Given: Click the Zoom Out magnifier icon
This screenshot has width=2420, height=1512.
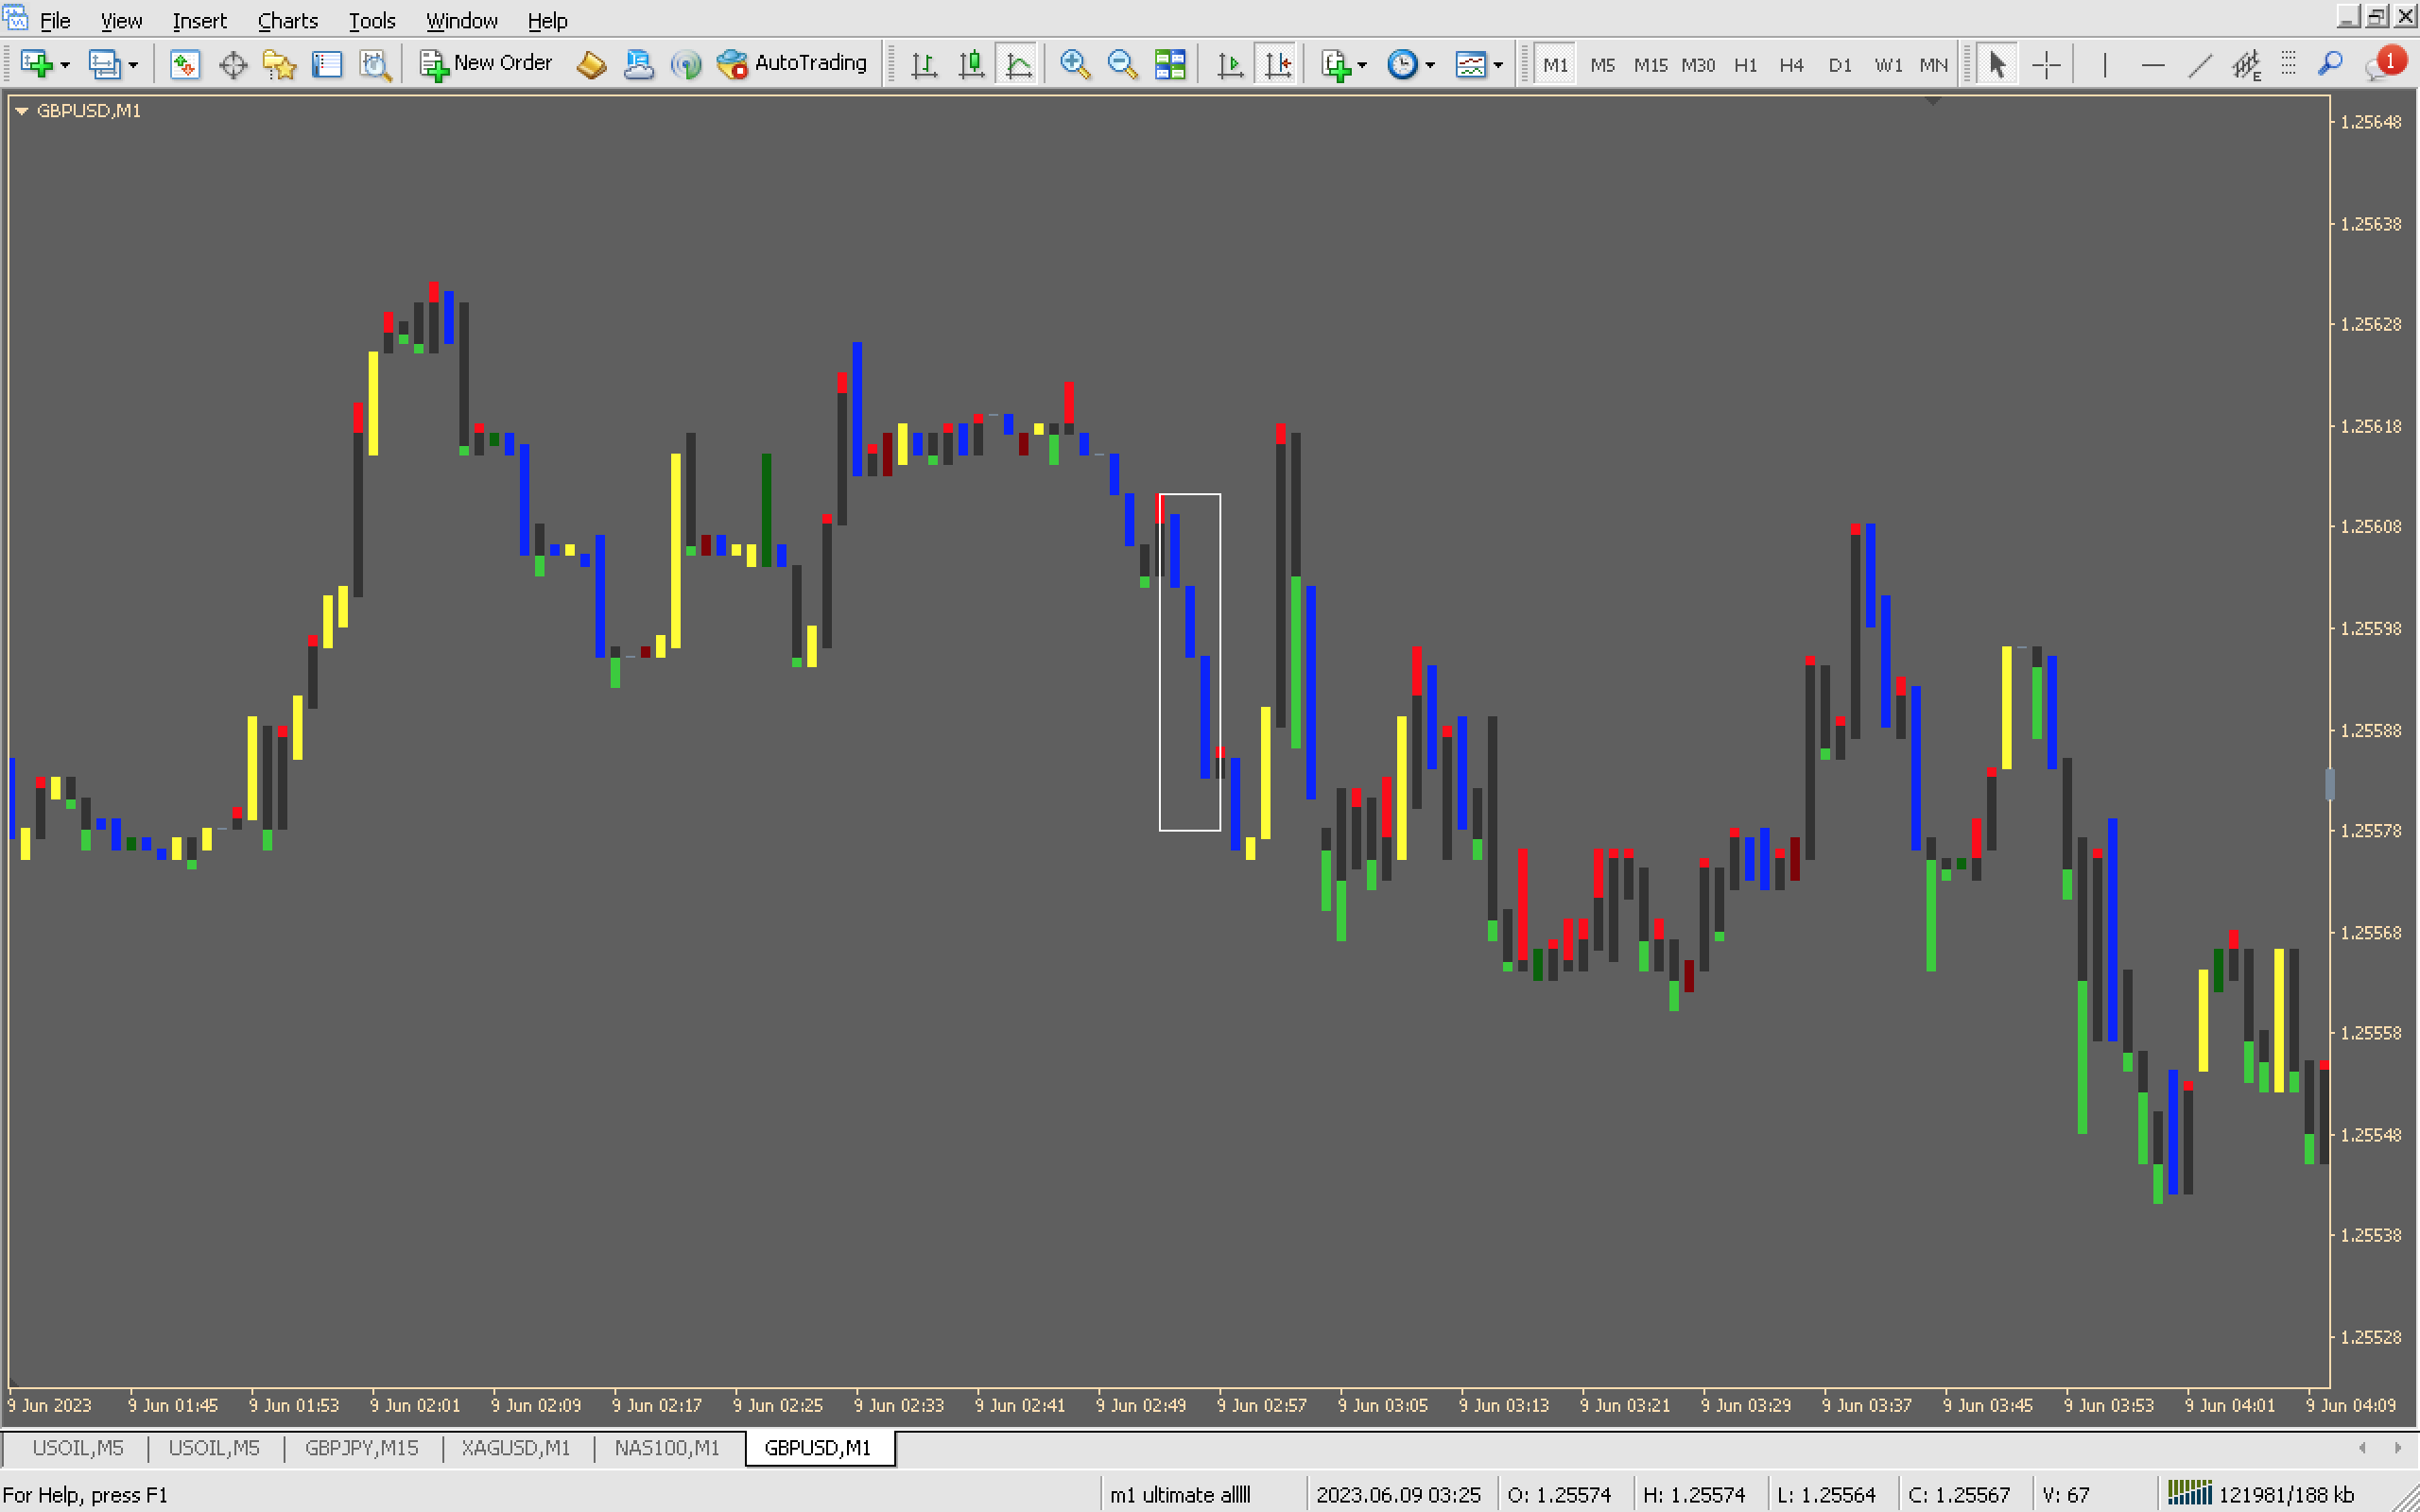Looking at the screenshot, I should (x=1122, y=65).
